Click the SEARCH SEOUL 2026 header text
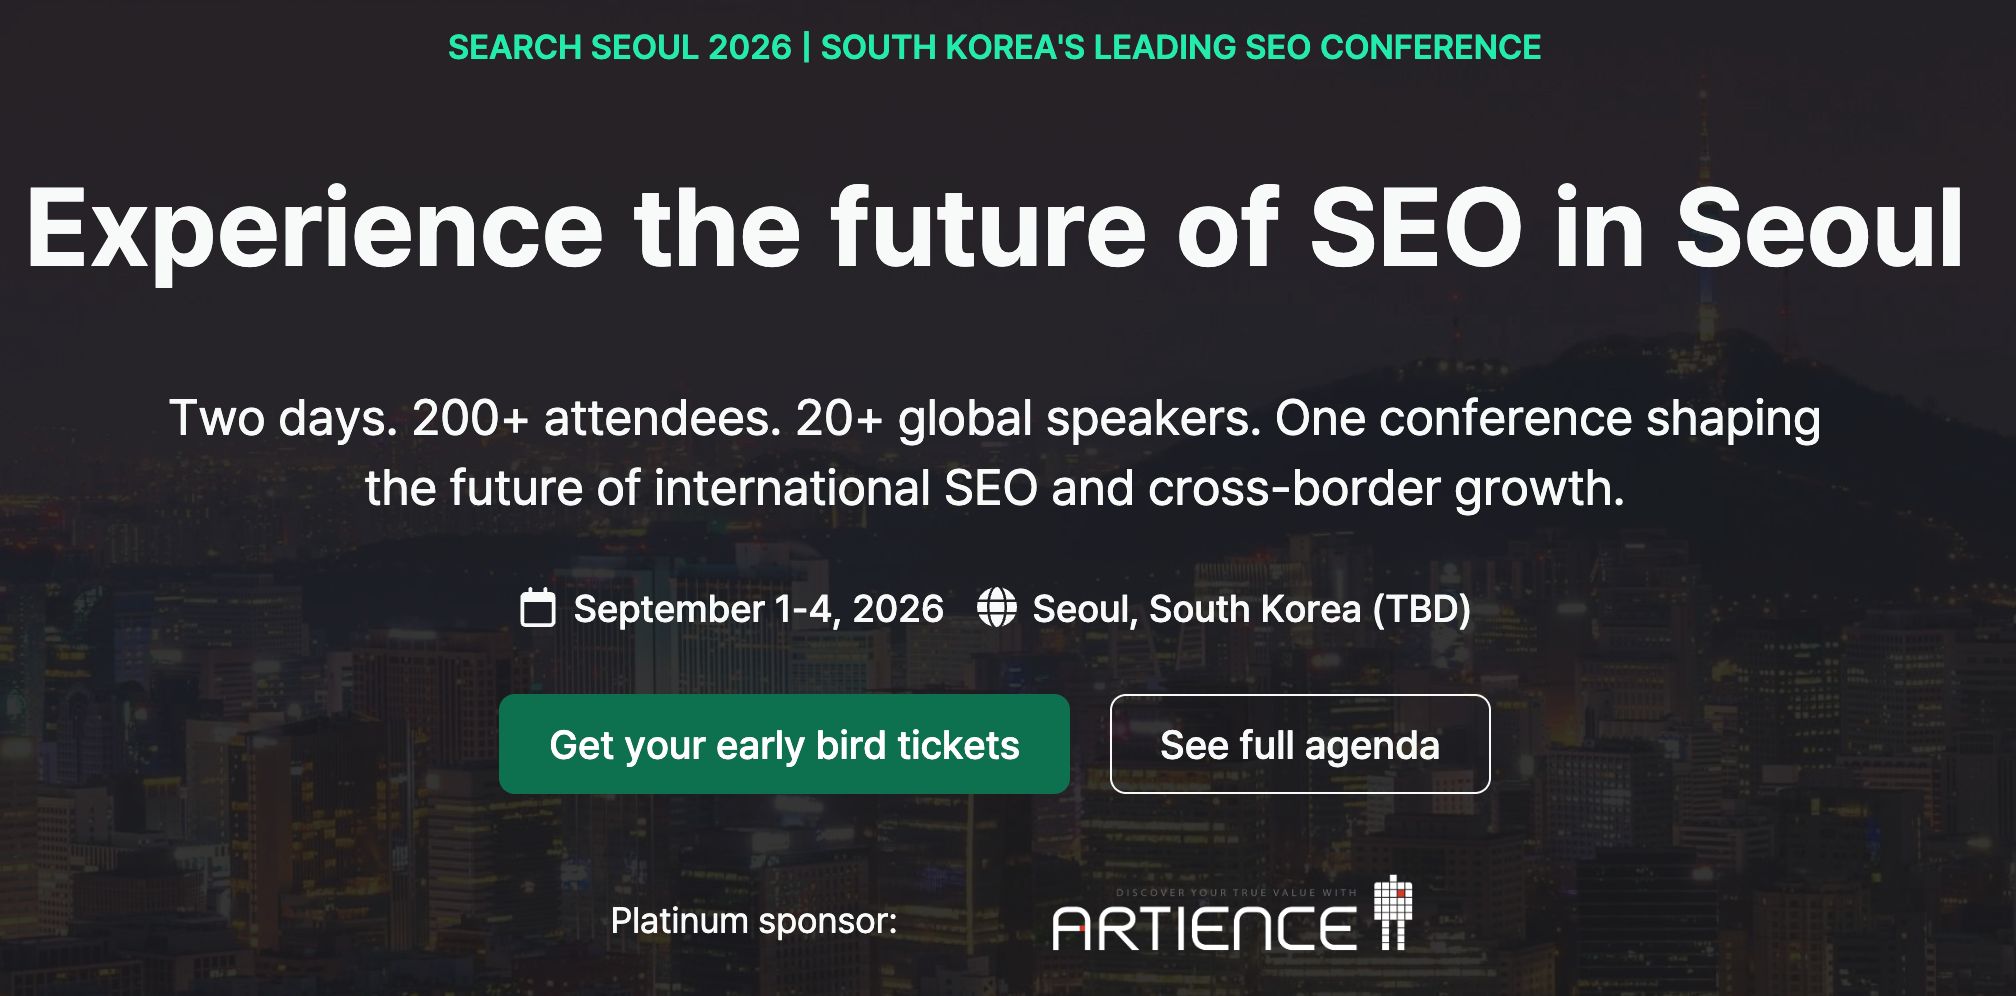 [x=619, y=47]
